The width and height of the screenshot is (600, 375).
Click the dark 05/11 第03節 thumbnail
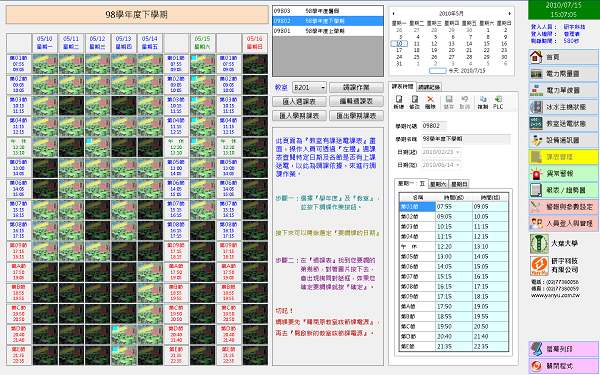[x=71, y=106]
